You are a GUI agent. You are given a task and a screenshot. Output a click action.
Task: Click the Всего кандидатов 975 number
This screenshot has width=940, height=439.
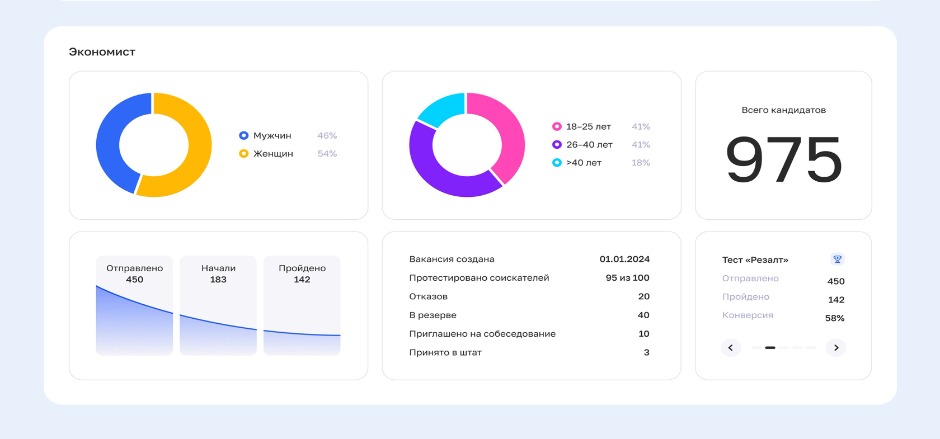[x=783, y=160]
